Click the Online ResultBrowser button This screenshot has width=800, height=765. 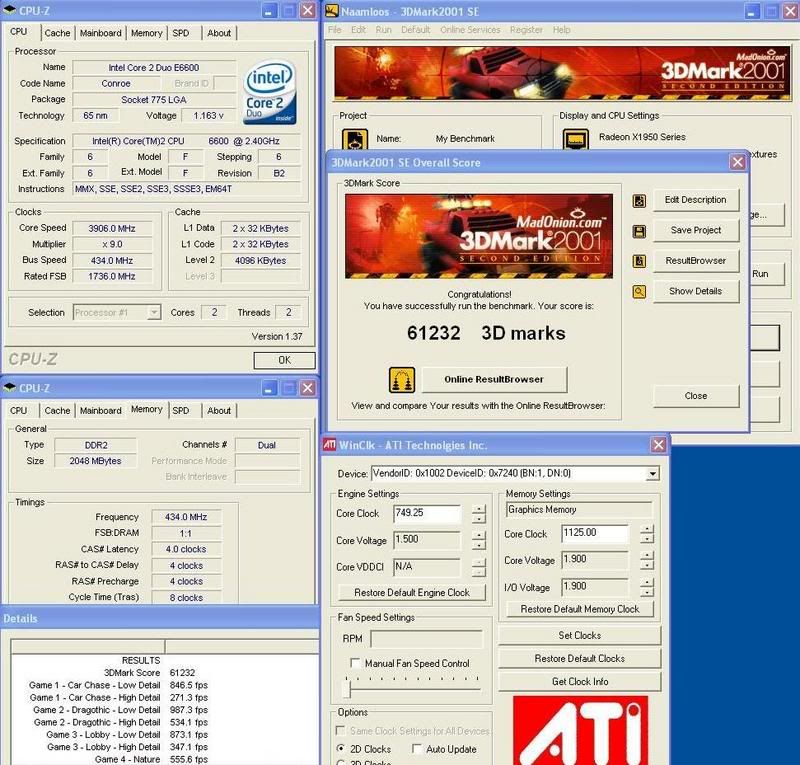494,379
